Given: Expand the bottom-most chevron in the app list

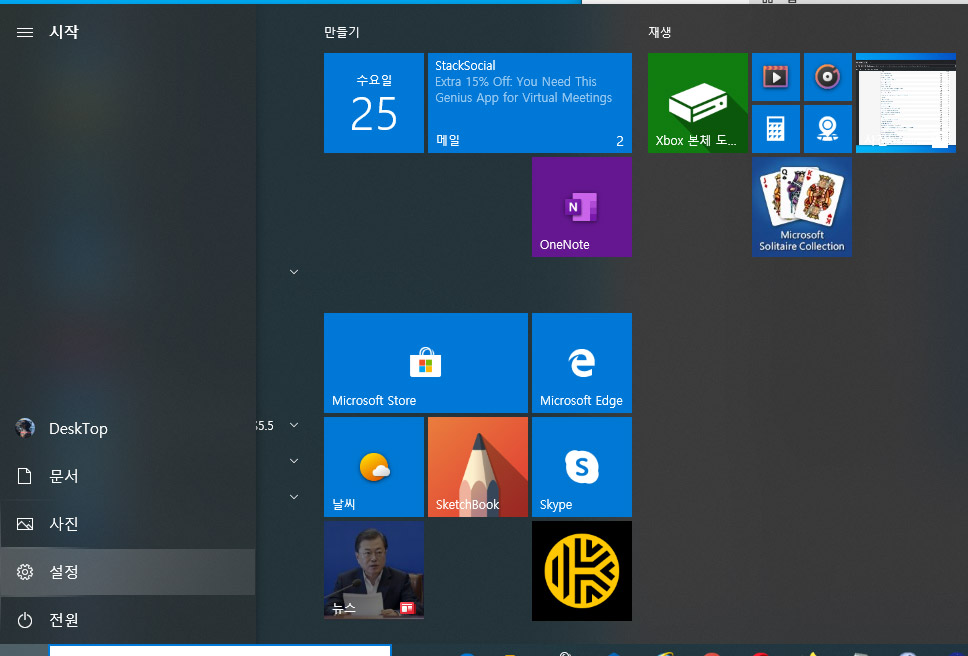Looking at the screenshot, I should click(294, 496).
